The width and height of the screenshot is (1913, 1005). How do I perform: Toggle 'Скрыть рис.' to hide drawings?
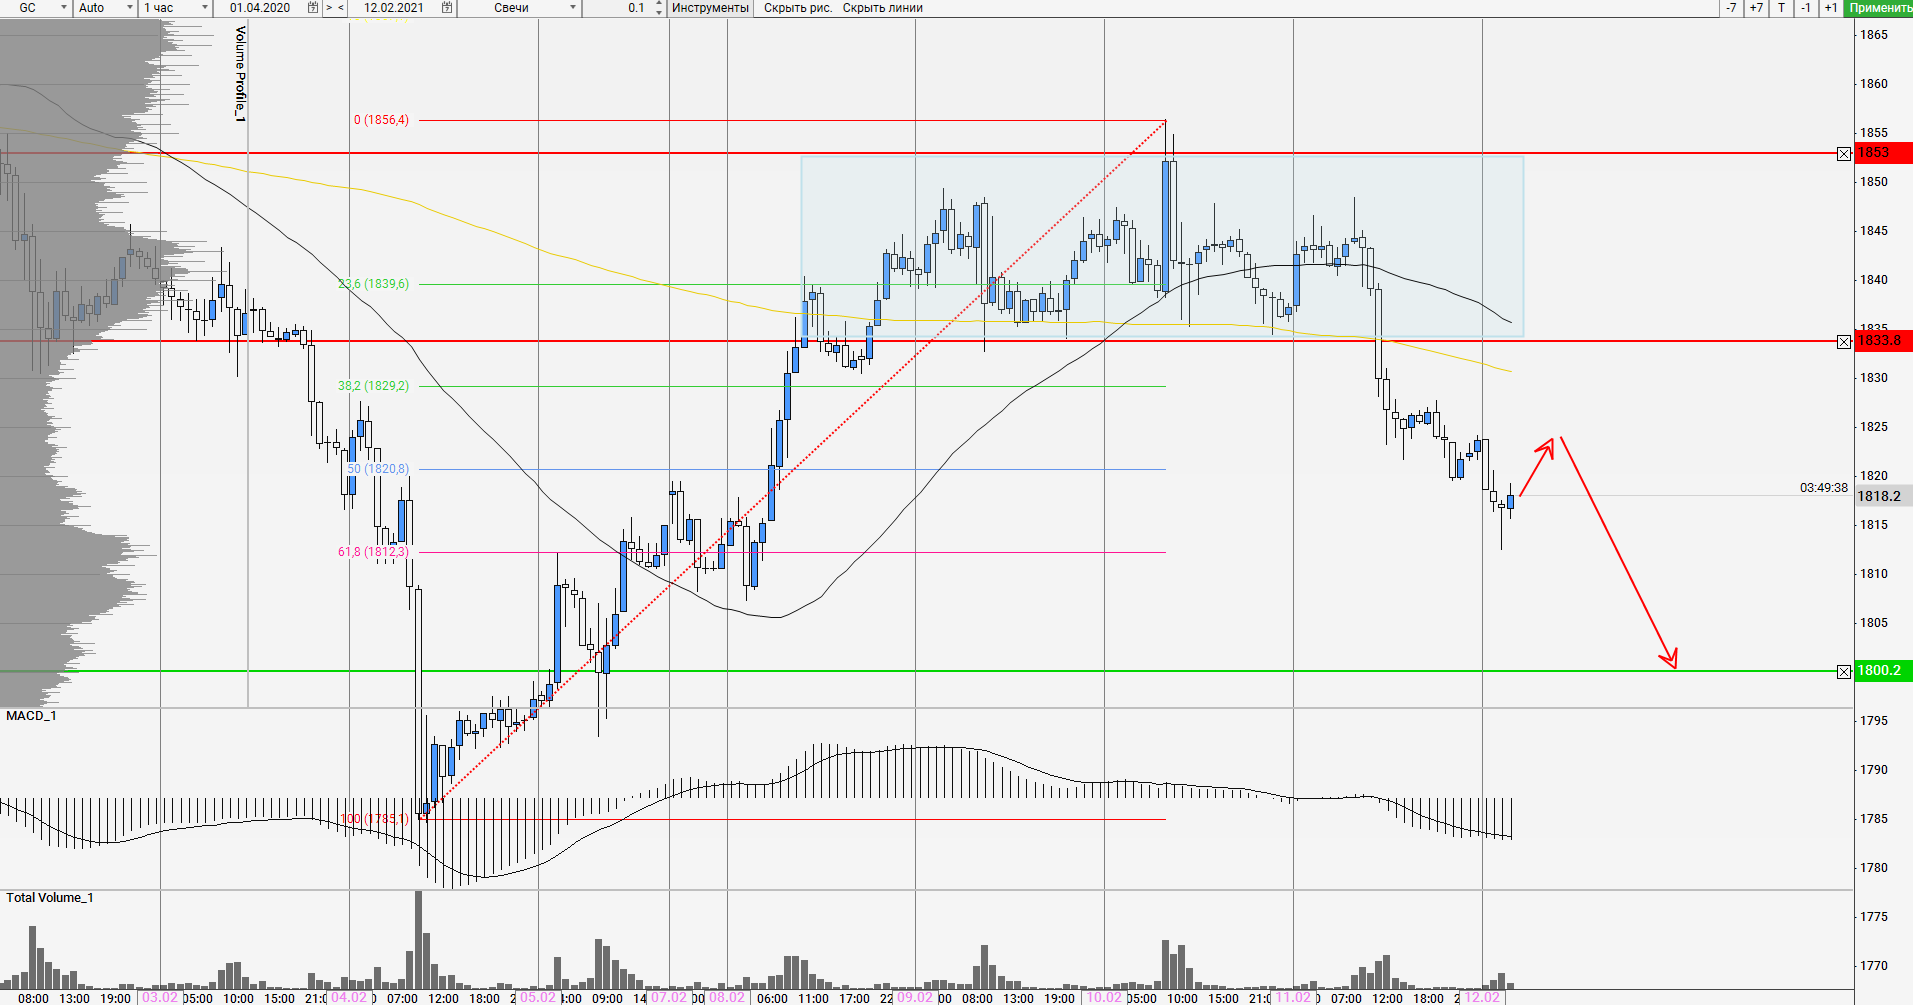[797, 8]
